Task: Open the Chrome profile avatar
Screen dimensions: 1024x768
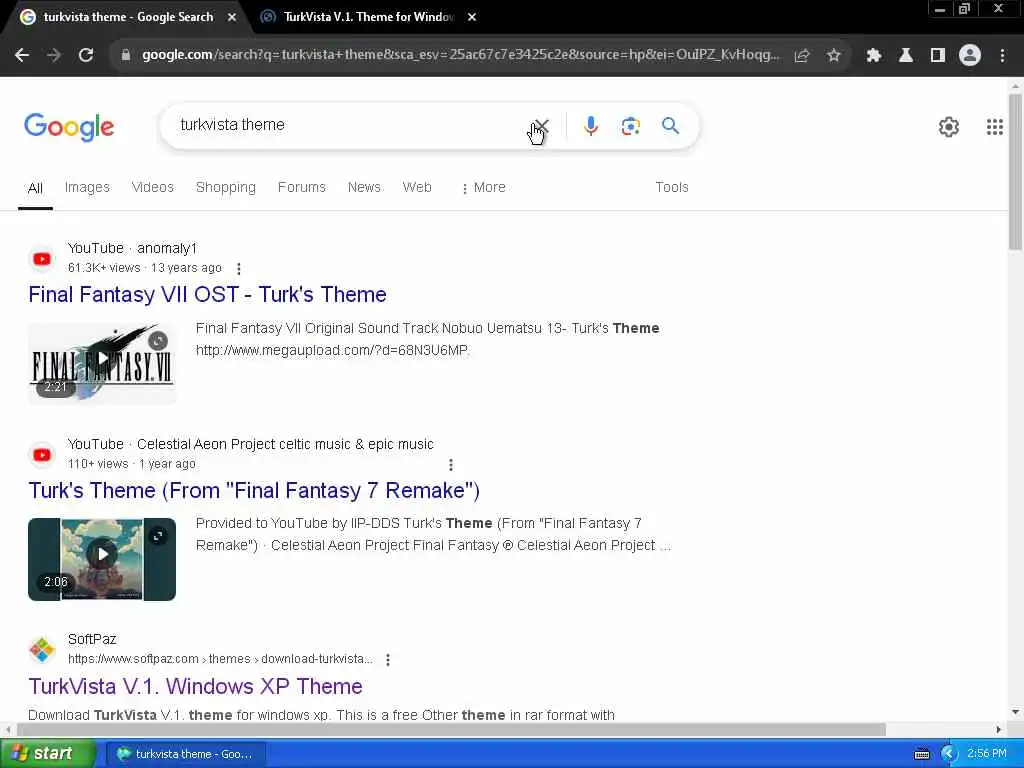Action: coord(970,56)
